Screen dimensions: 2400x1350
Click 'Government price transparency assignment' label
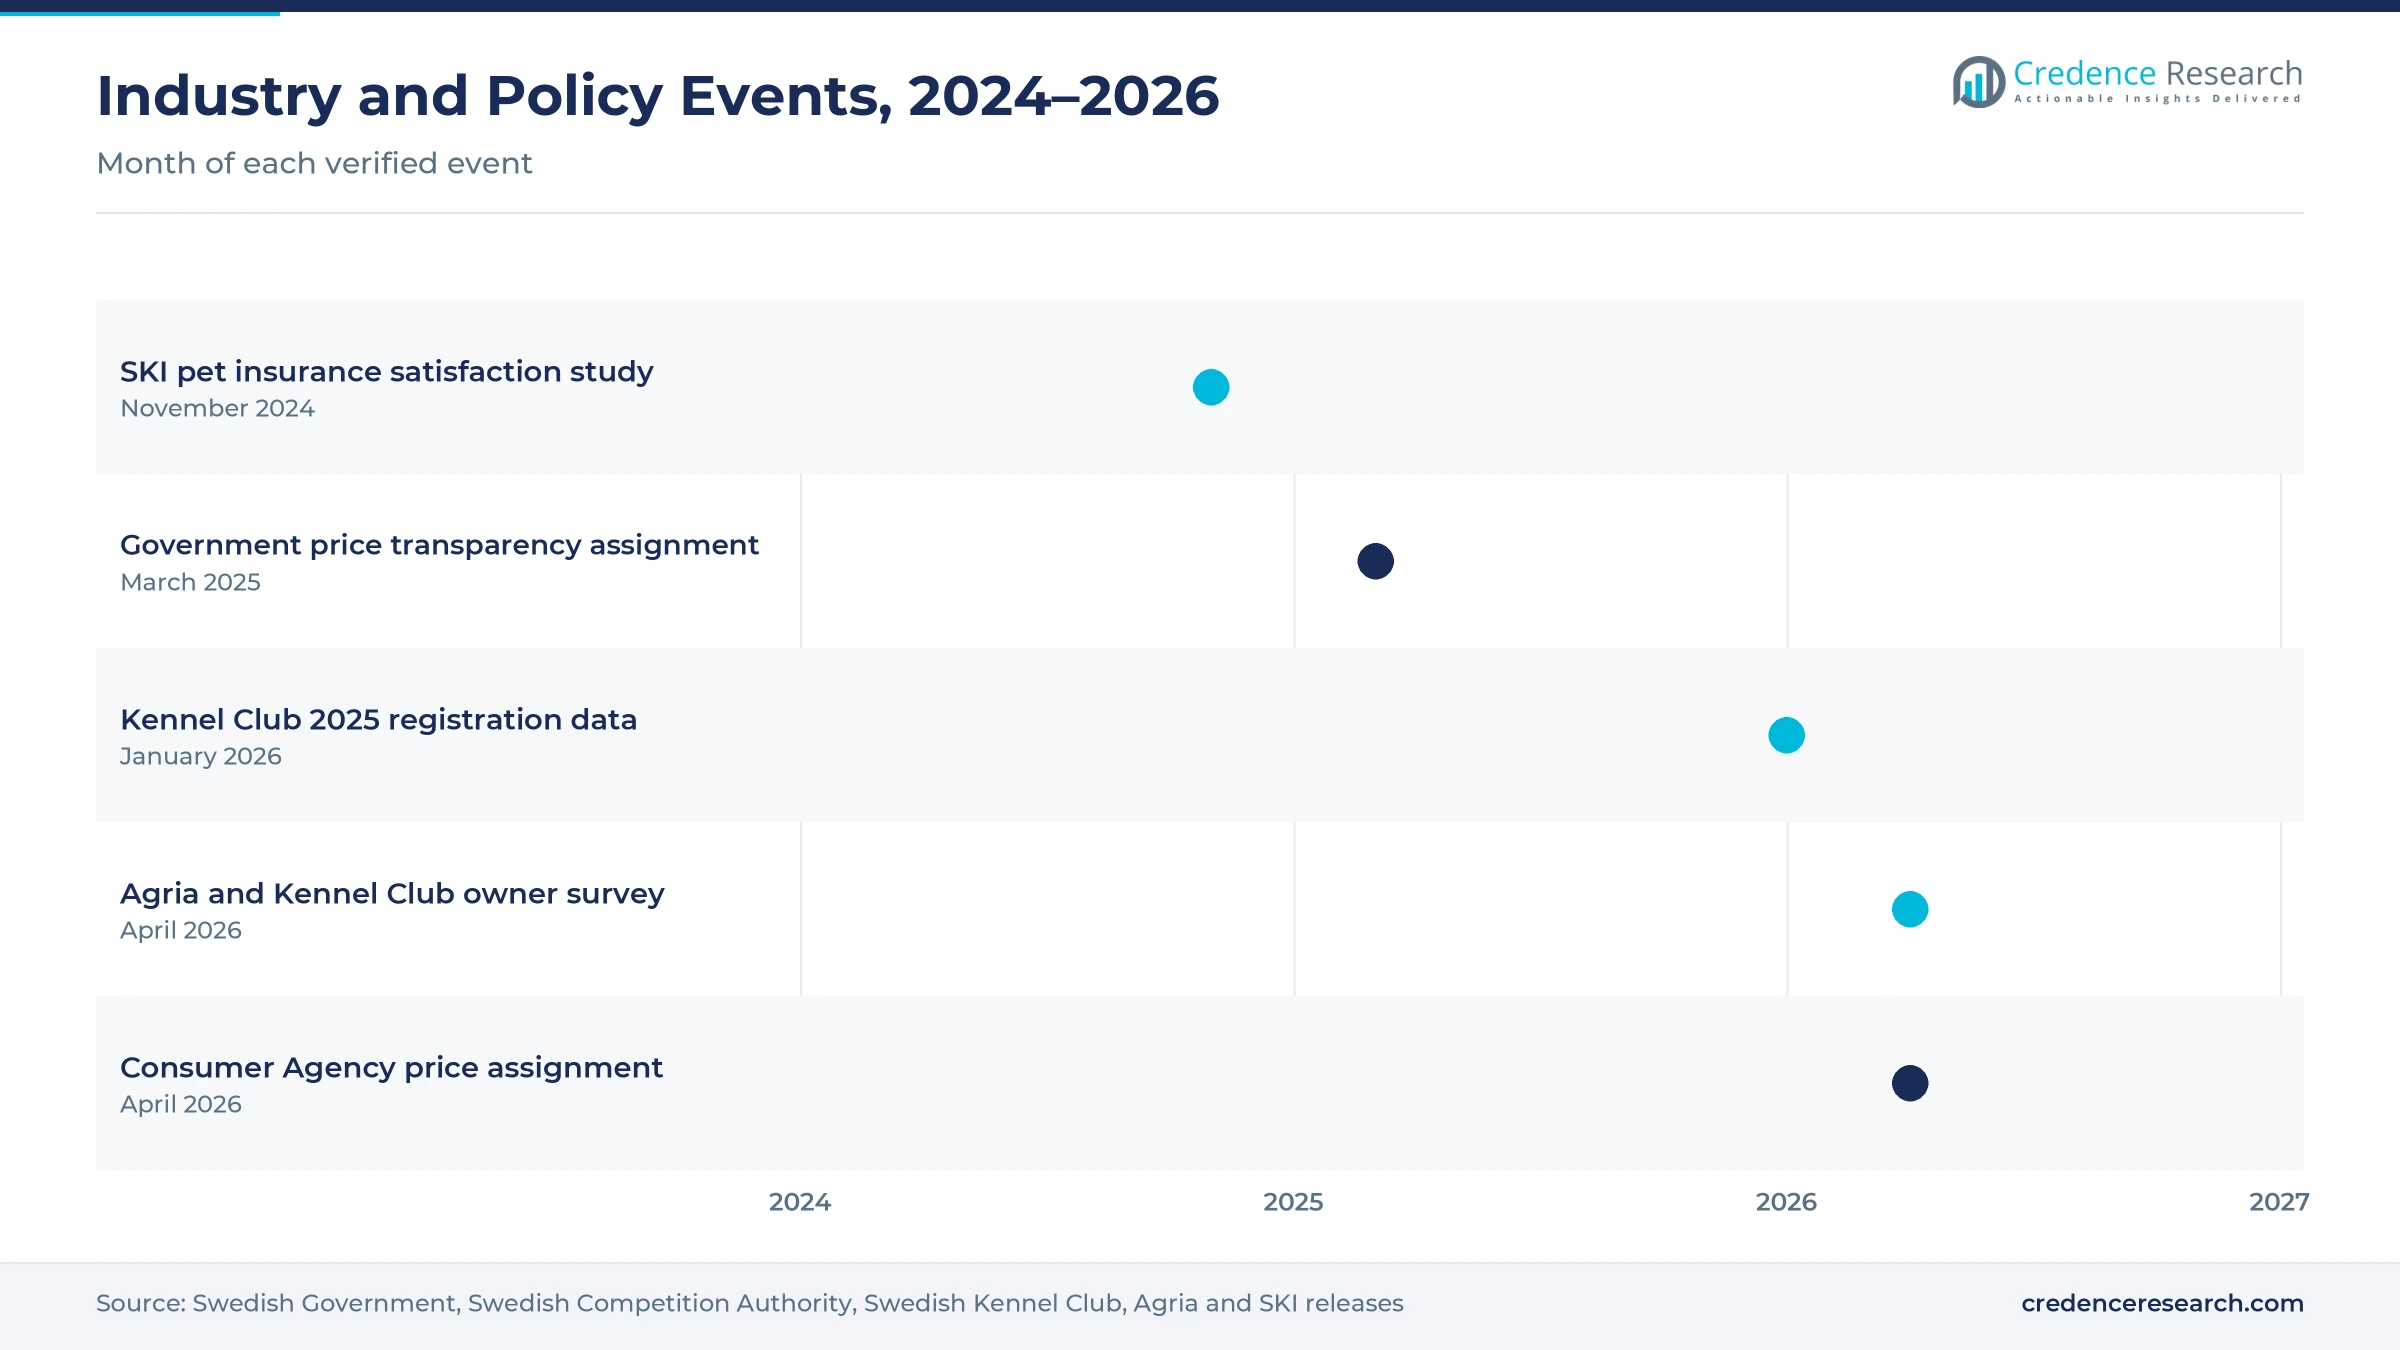tap(439, 546)
